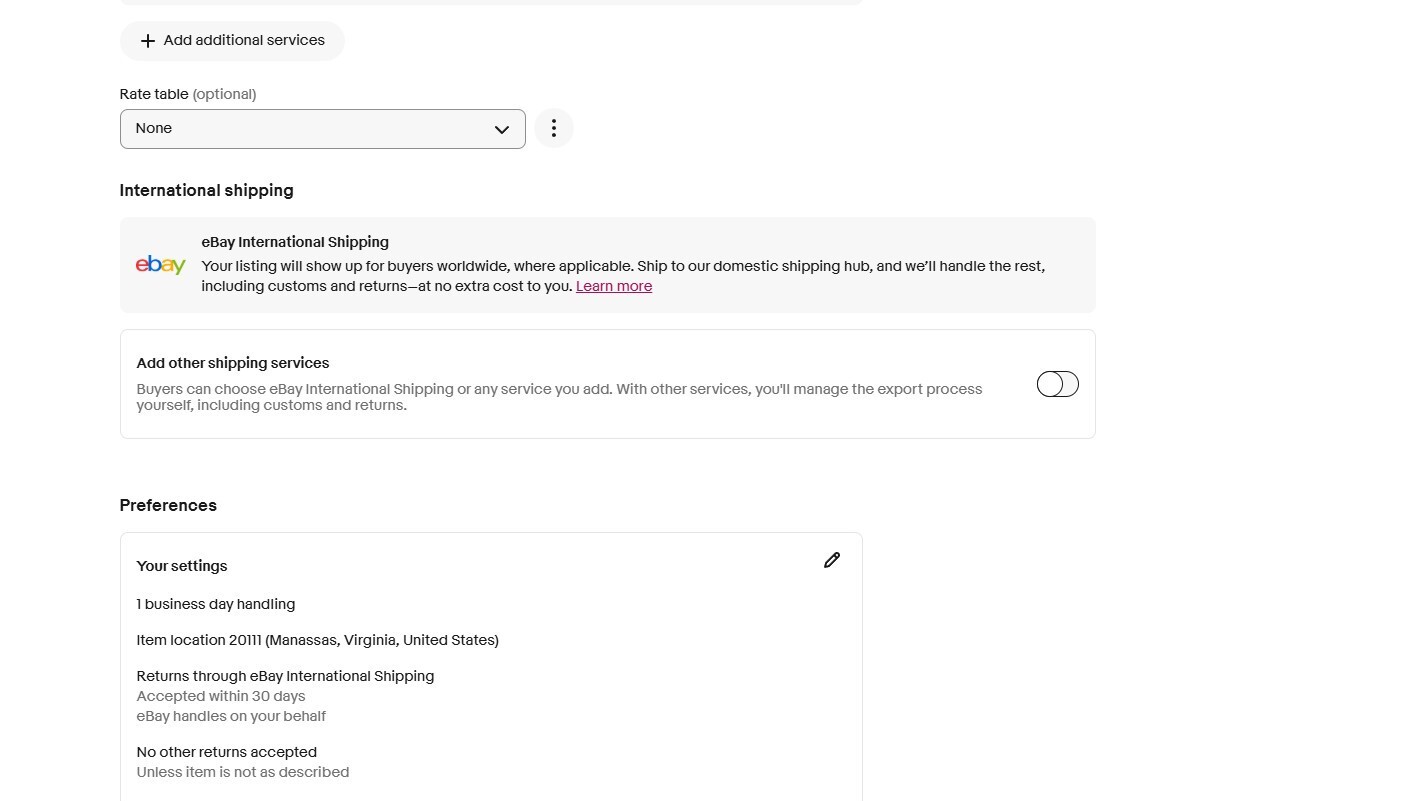1401x801 pixels.
Task: Click the eBay logo in the International Shipping banner
Action: pyautogui.click(x=160, y=265)
